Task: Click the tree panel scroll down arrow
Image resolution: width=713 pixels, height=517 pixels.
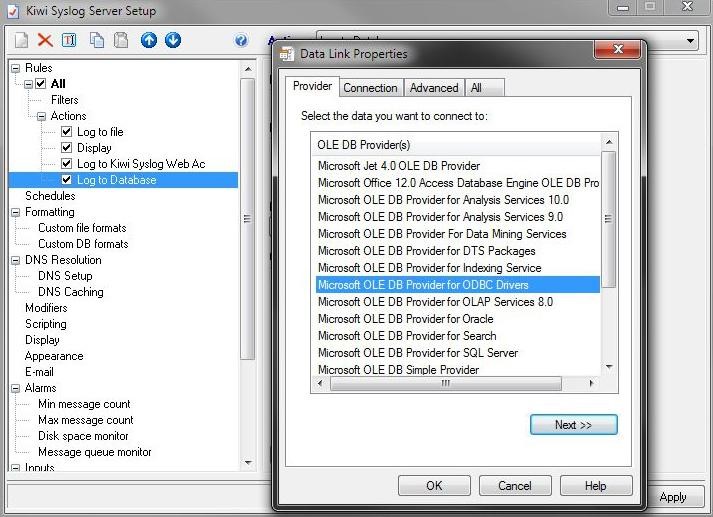Action: (x=248, y=463)
